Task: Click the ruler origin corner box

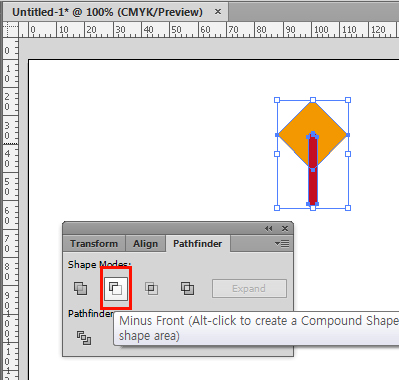Action: coord(11,30)
